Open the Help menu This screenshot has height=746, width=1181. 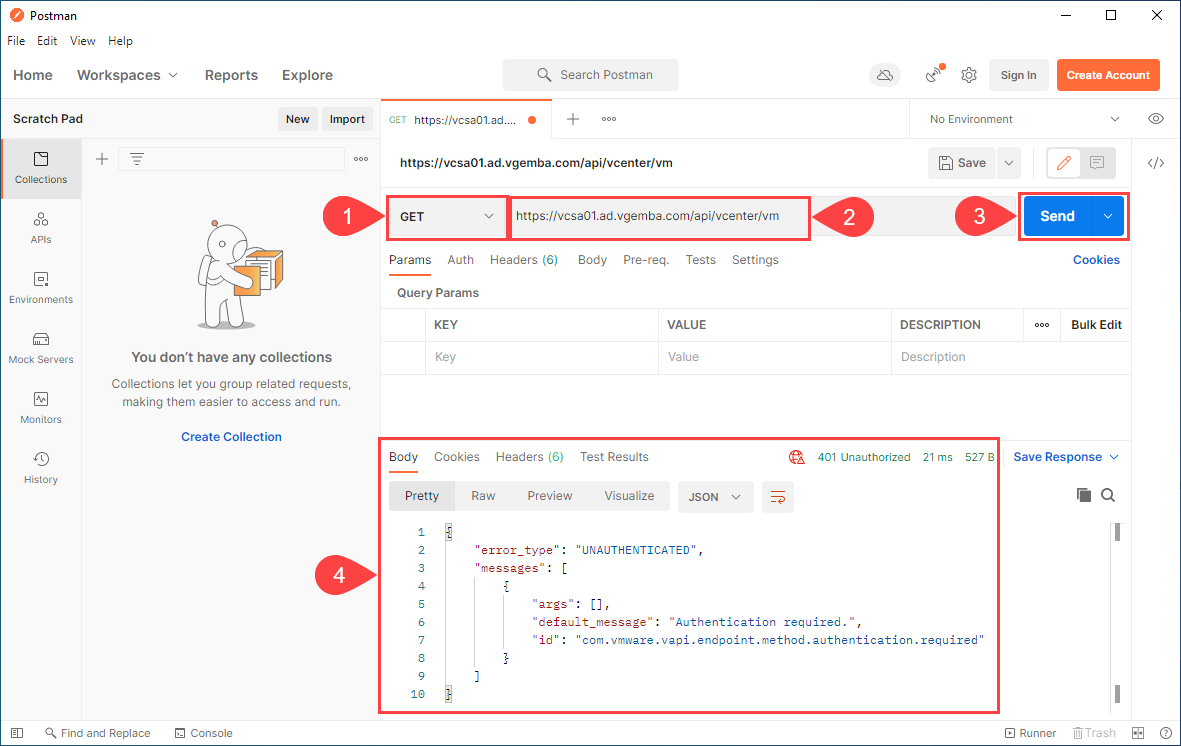click(x=120, y=41)
